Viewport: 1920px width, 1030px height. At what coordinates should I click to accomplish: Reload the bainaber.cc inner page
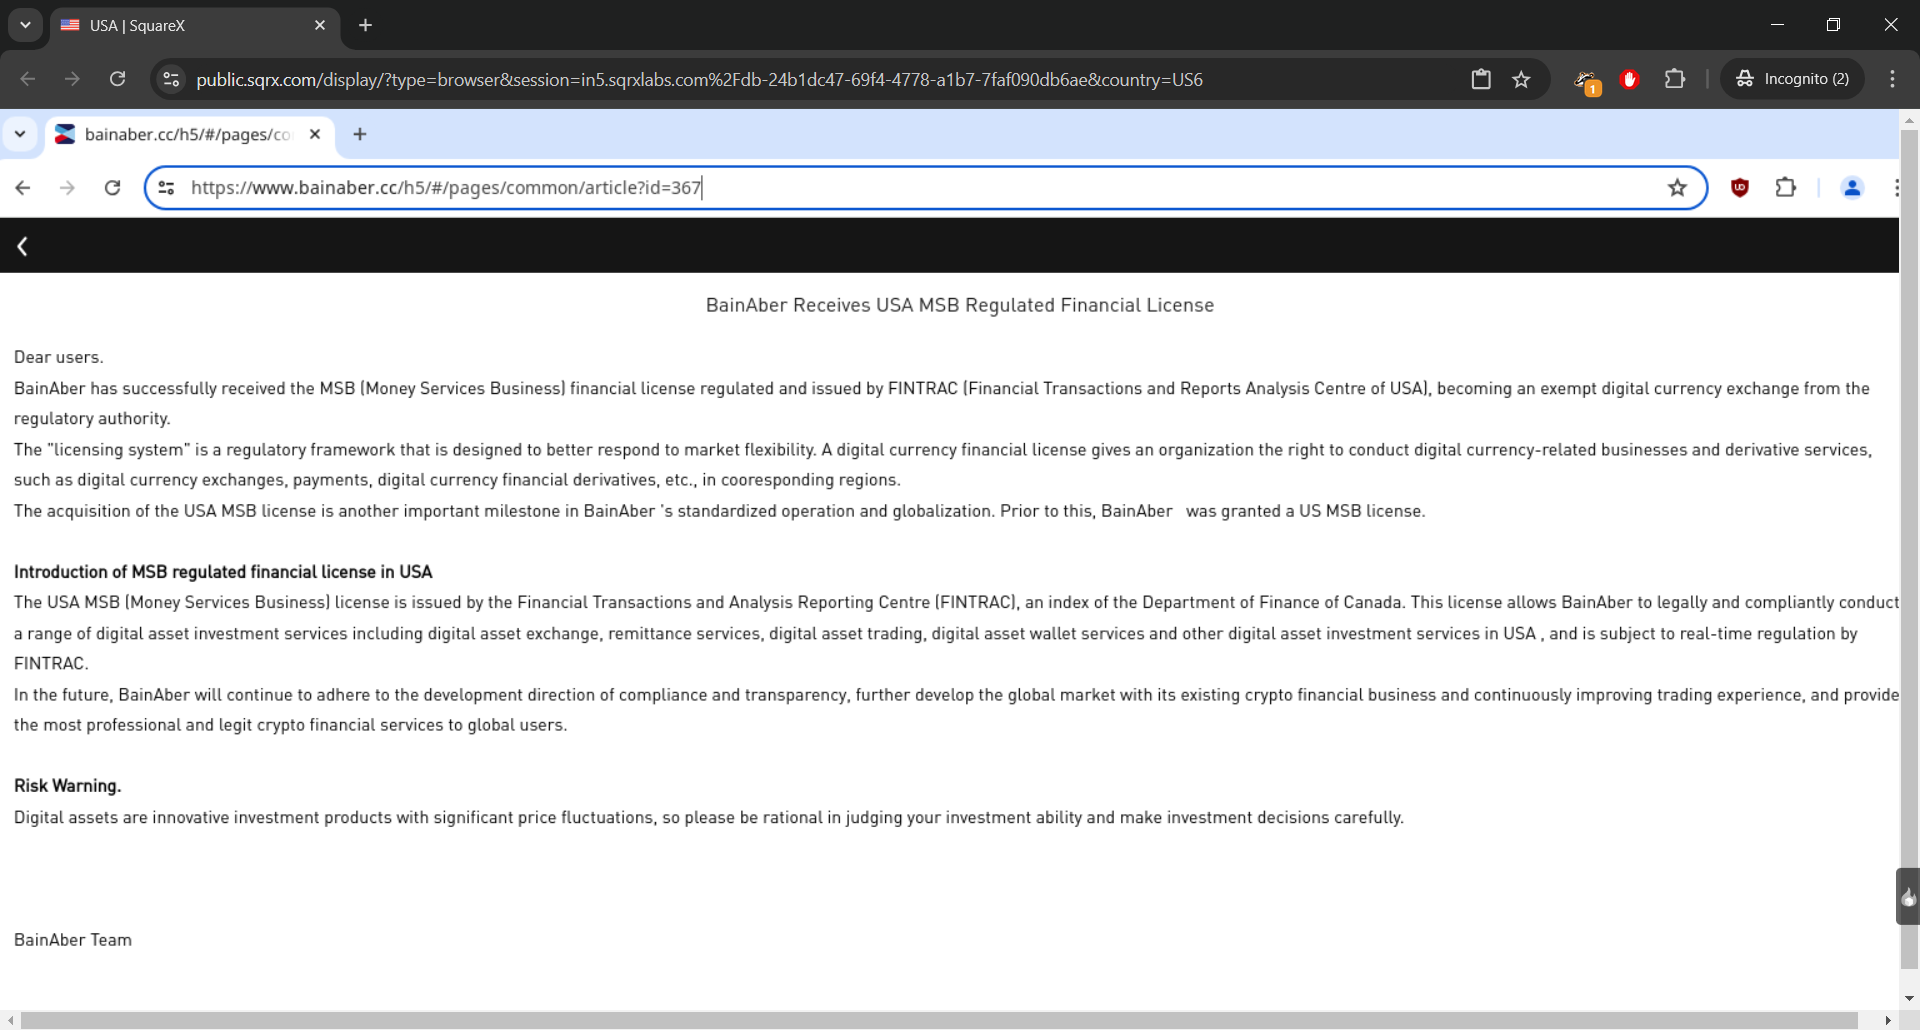(113, 188)
